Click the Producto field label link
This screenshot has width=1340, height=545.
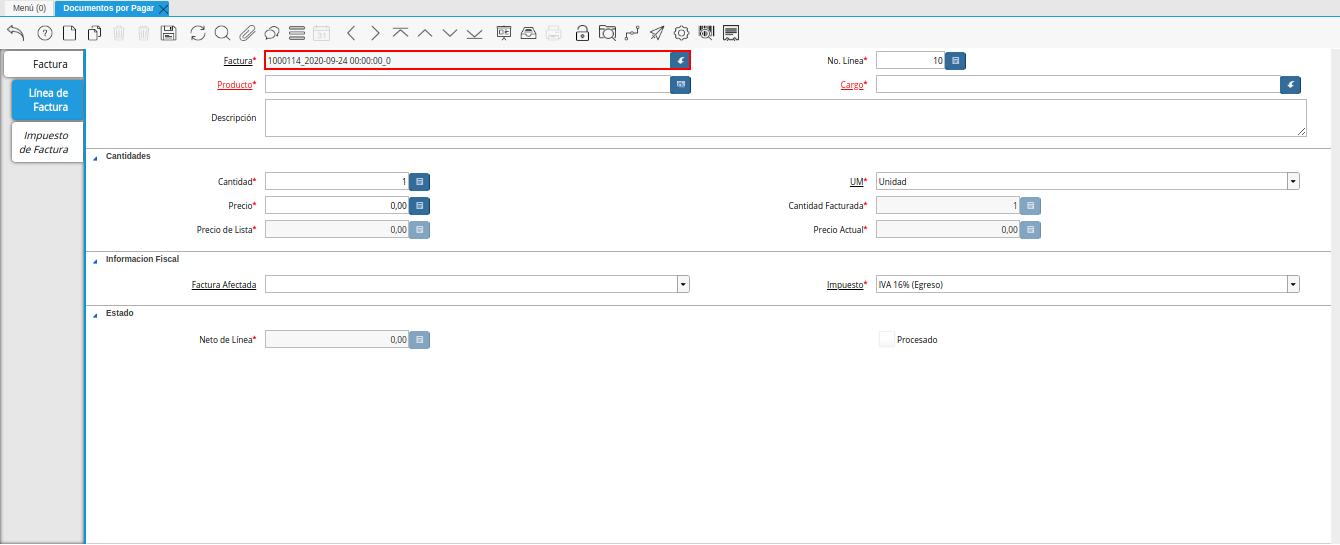pos(235,85)
